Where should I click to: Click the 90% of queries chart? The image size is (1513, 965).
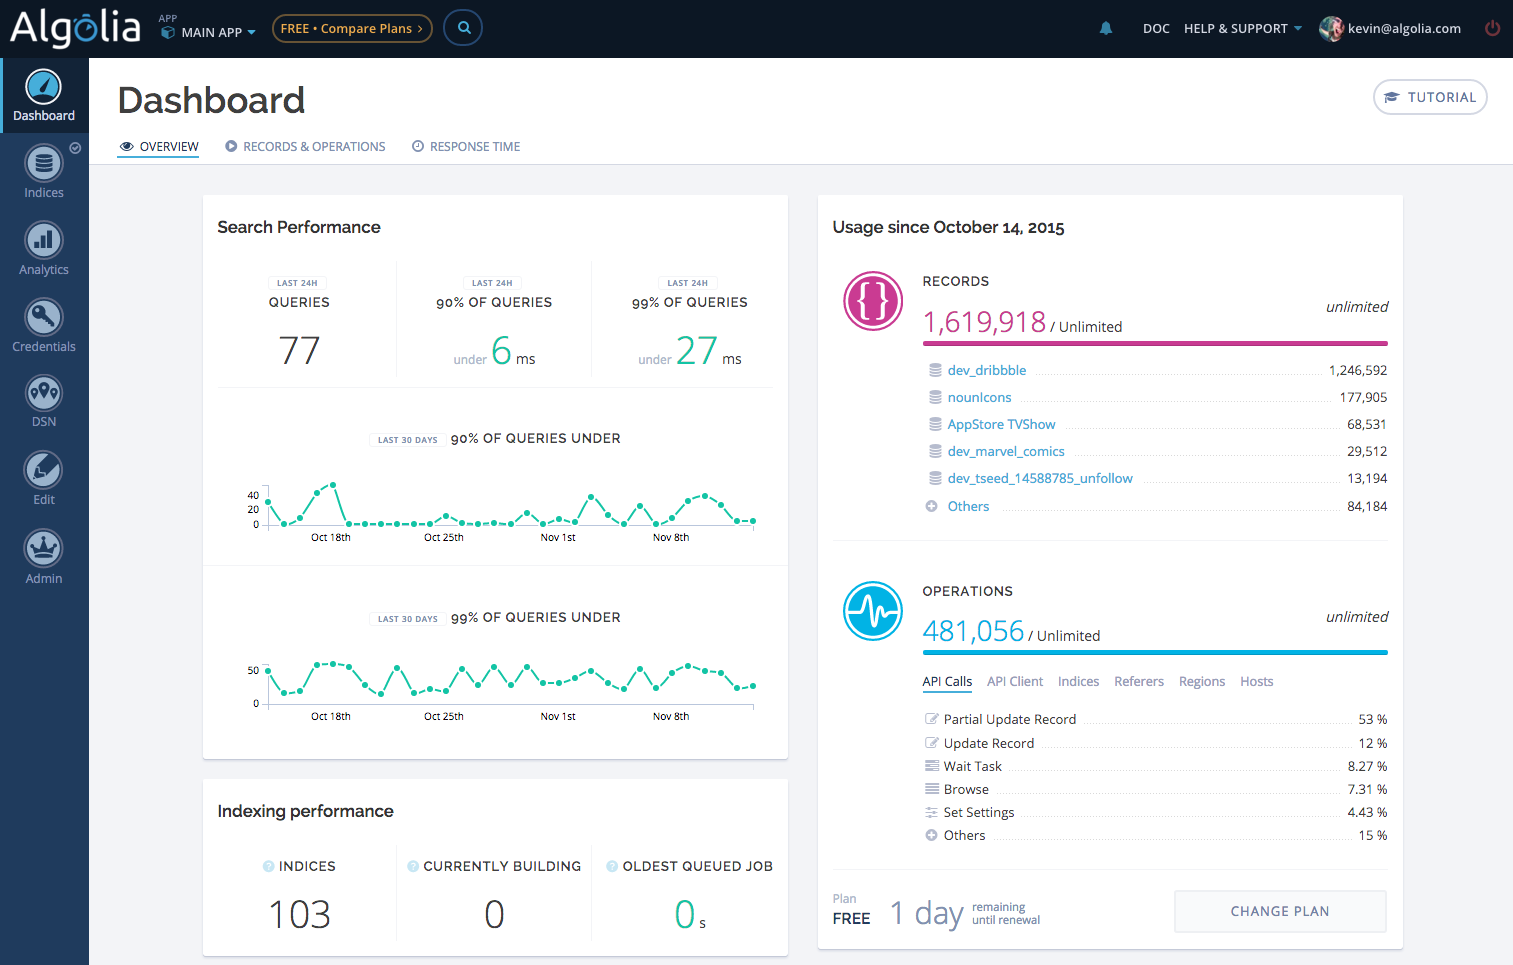500,510
